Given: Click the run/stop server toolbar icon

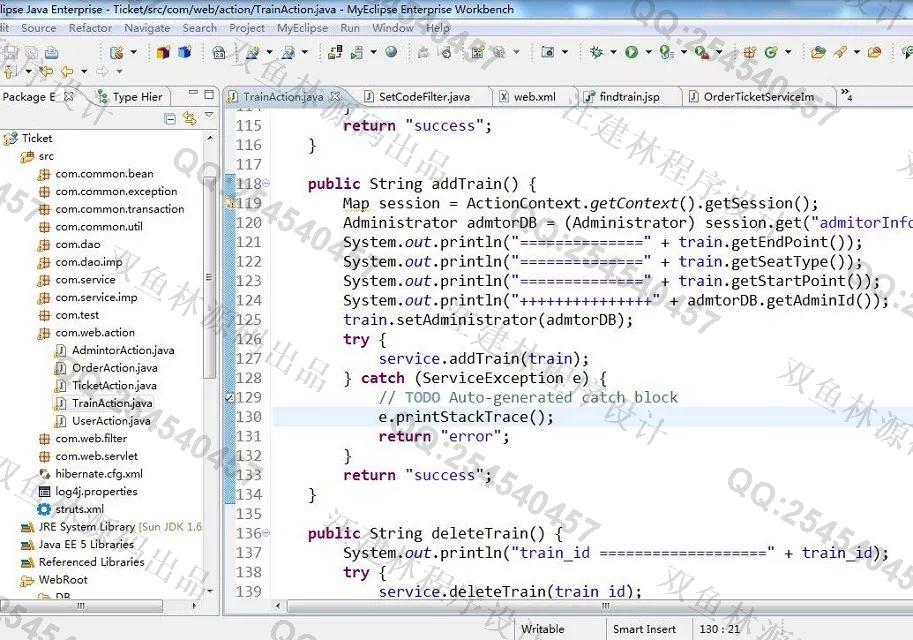Looking at the screenshot, I should point(357,53).
